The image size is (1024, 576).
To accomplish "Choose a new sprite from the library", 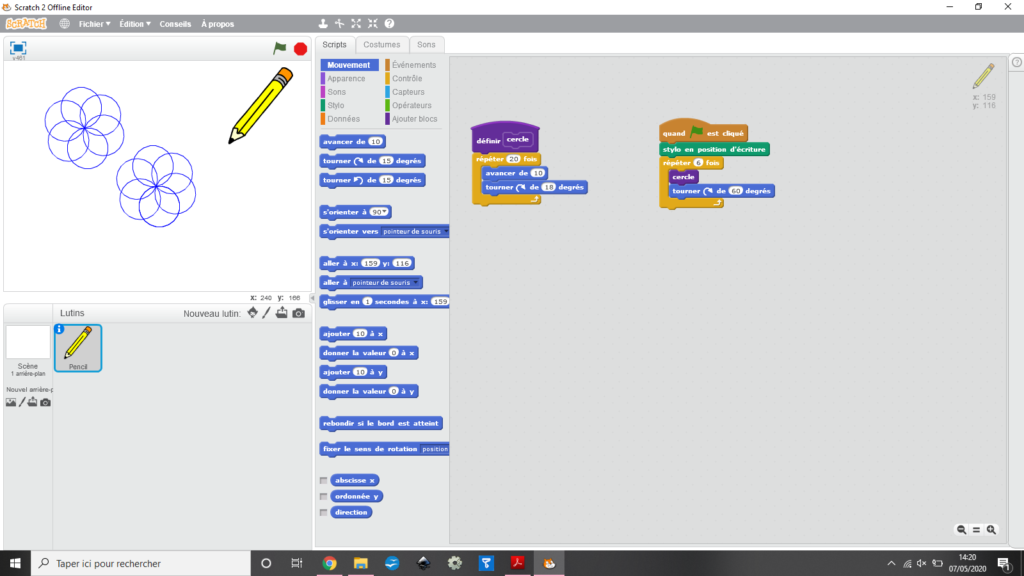I will (252, 314).
